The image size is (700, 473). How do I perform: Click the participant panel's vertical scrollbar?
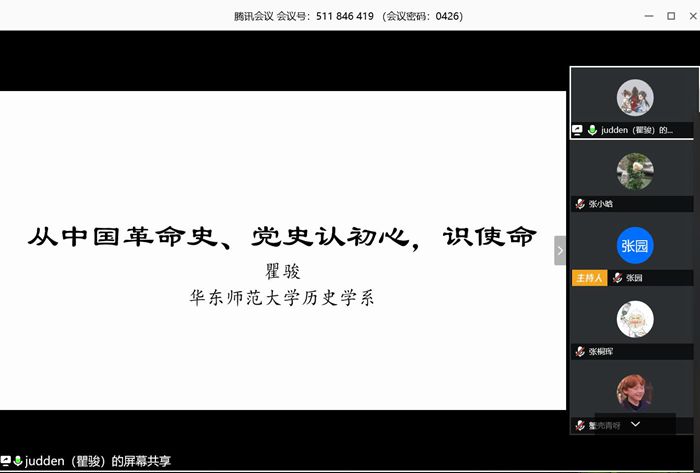point(697,89)
